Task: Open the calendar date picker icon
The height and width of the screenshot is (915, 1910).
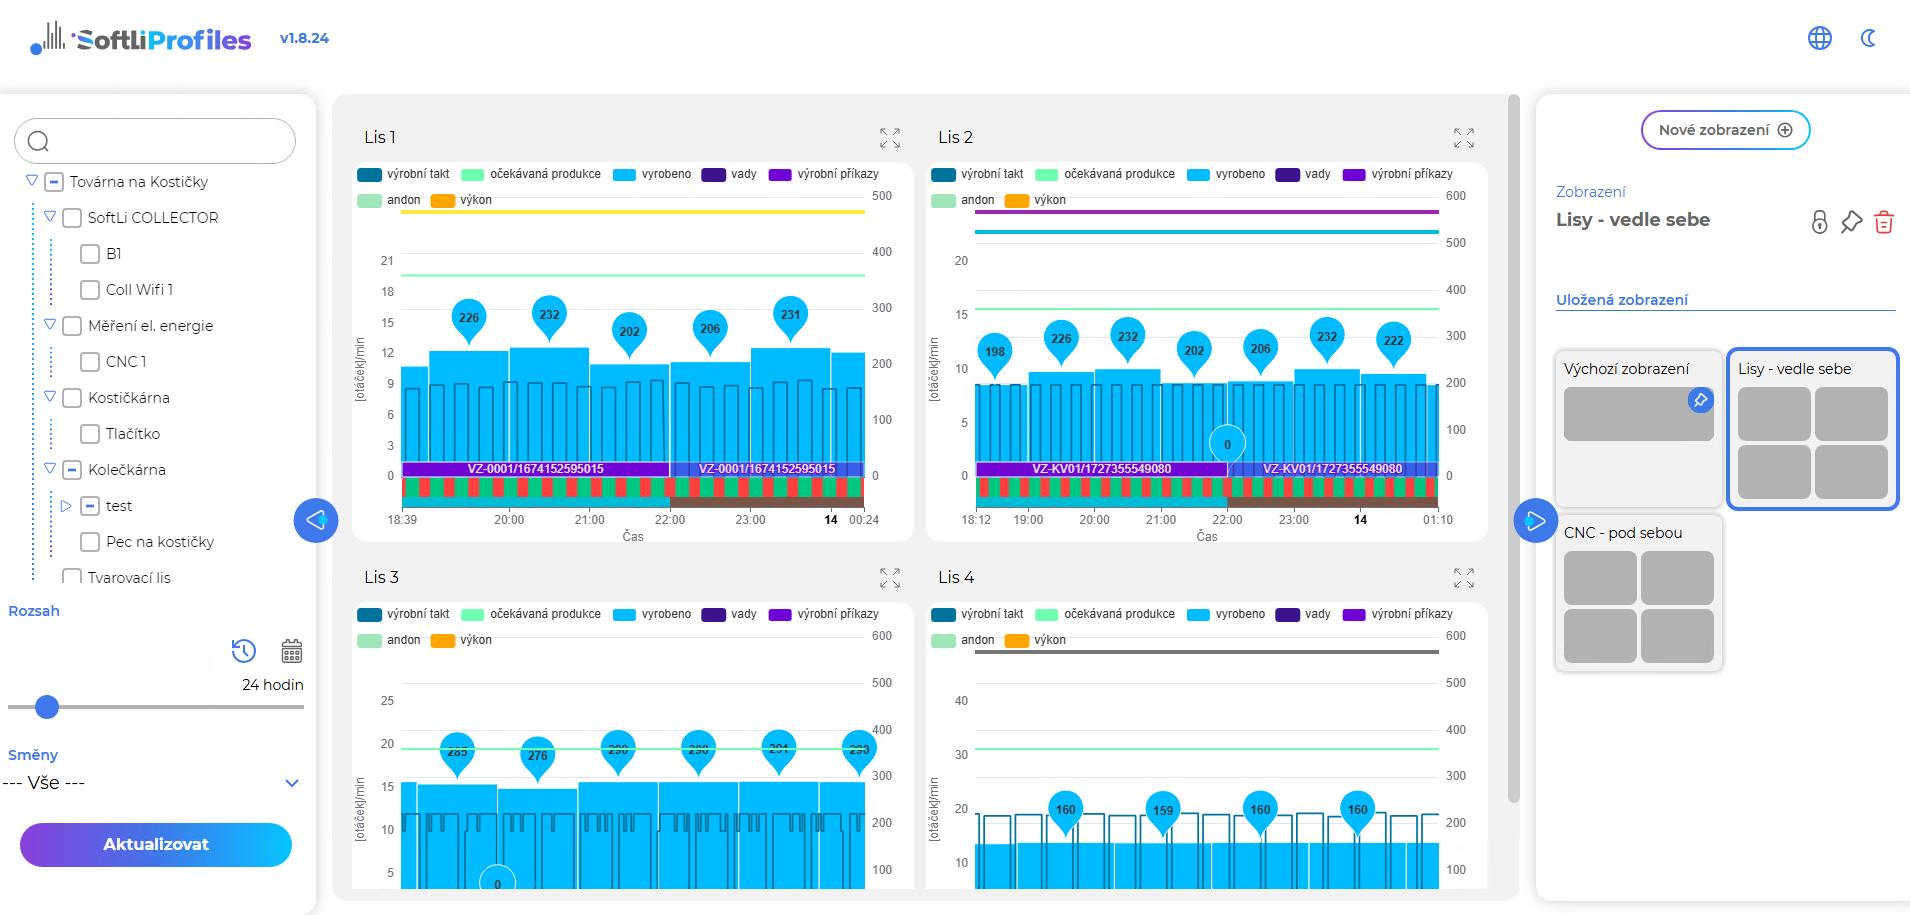Action: tap(291, 651)
